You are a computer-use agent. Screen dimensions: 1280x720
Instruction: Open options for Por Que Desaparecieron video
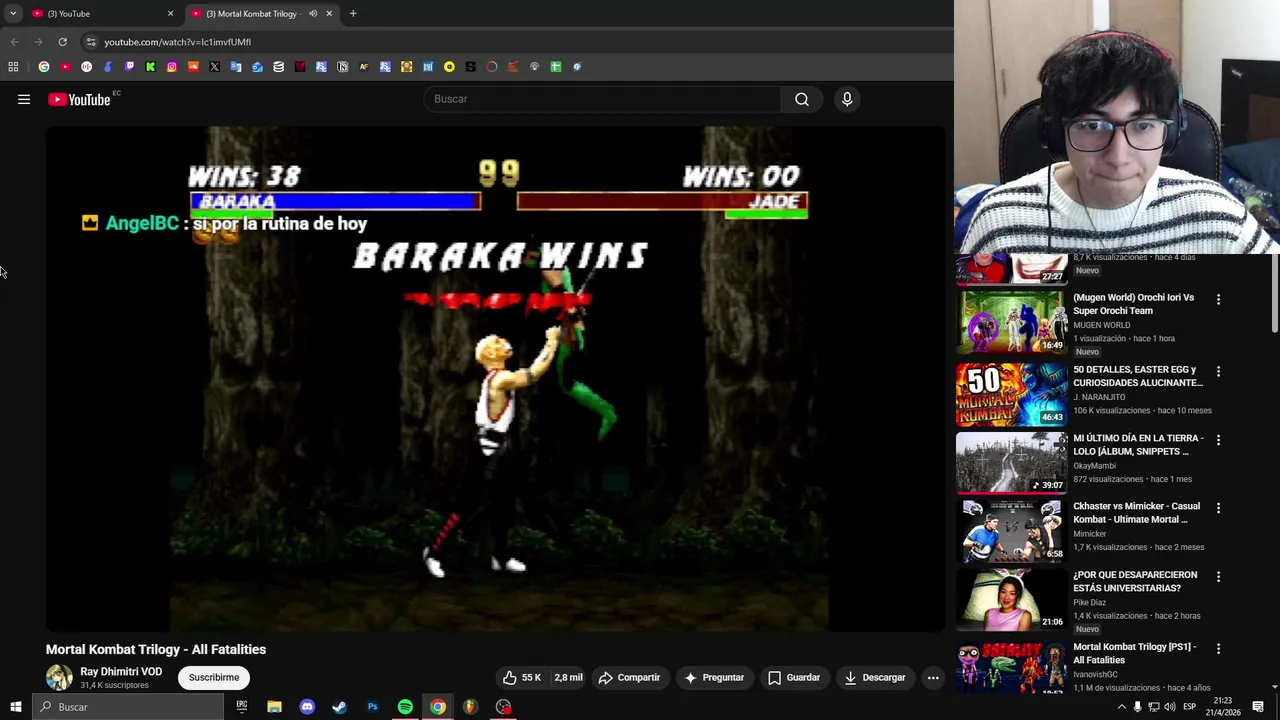pyautogui.click(x=1218, y=577)
